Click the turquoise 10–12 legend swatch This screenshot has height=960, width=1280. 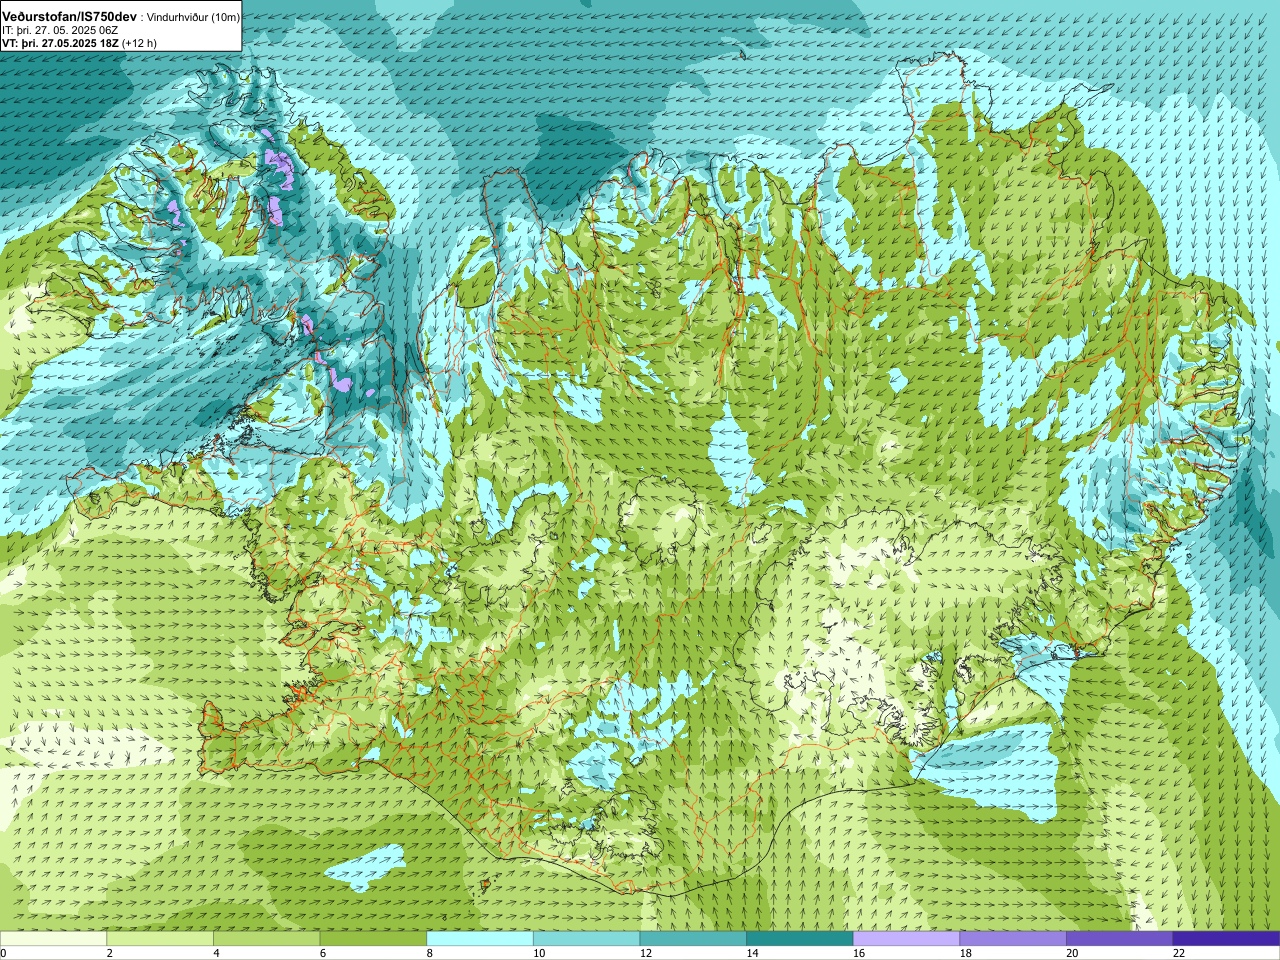pos(586,938)
